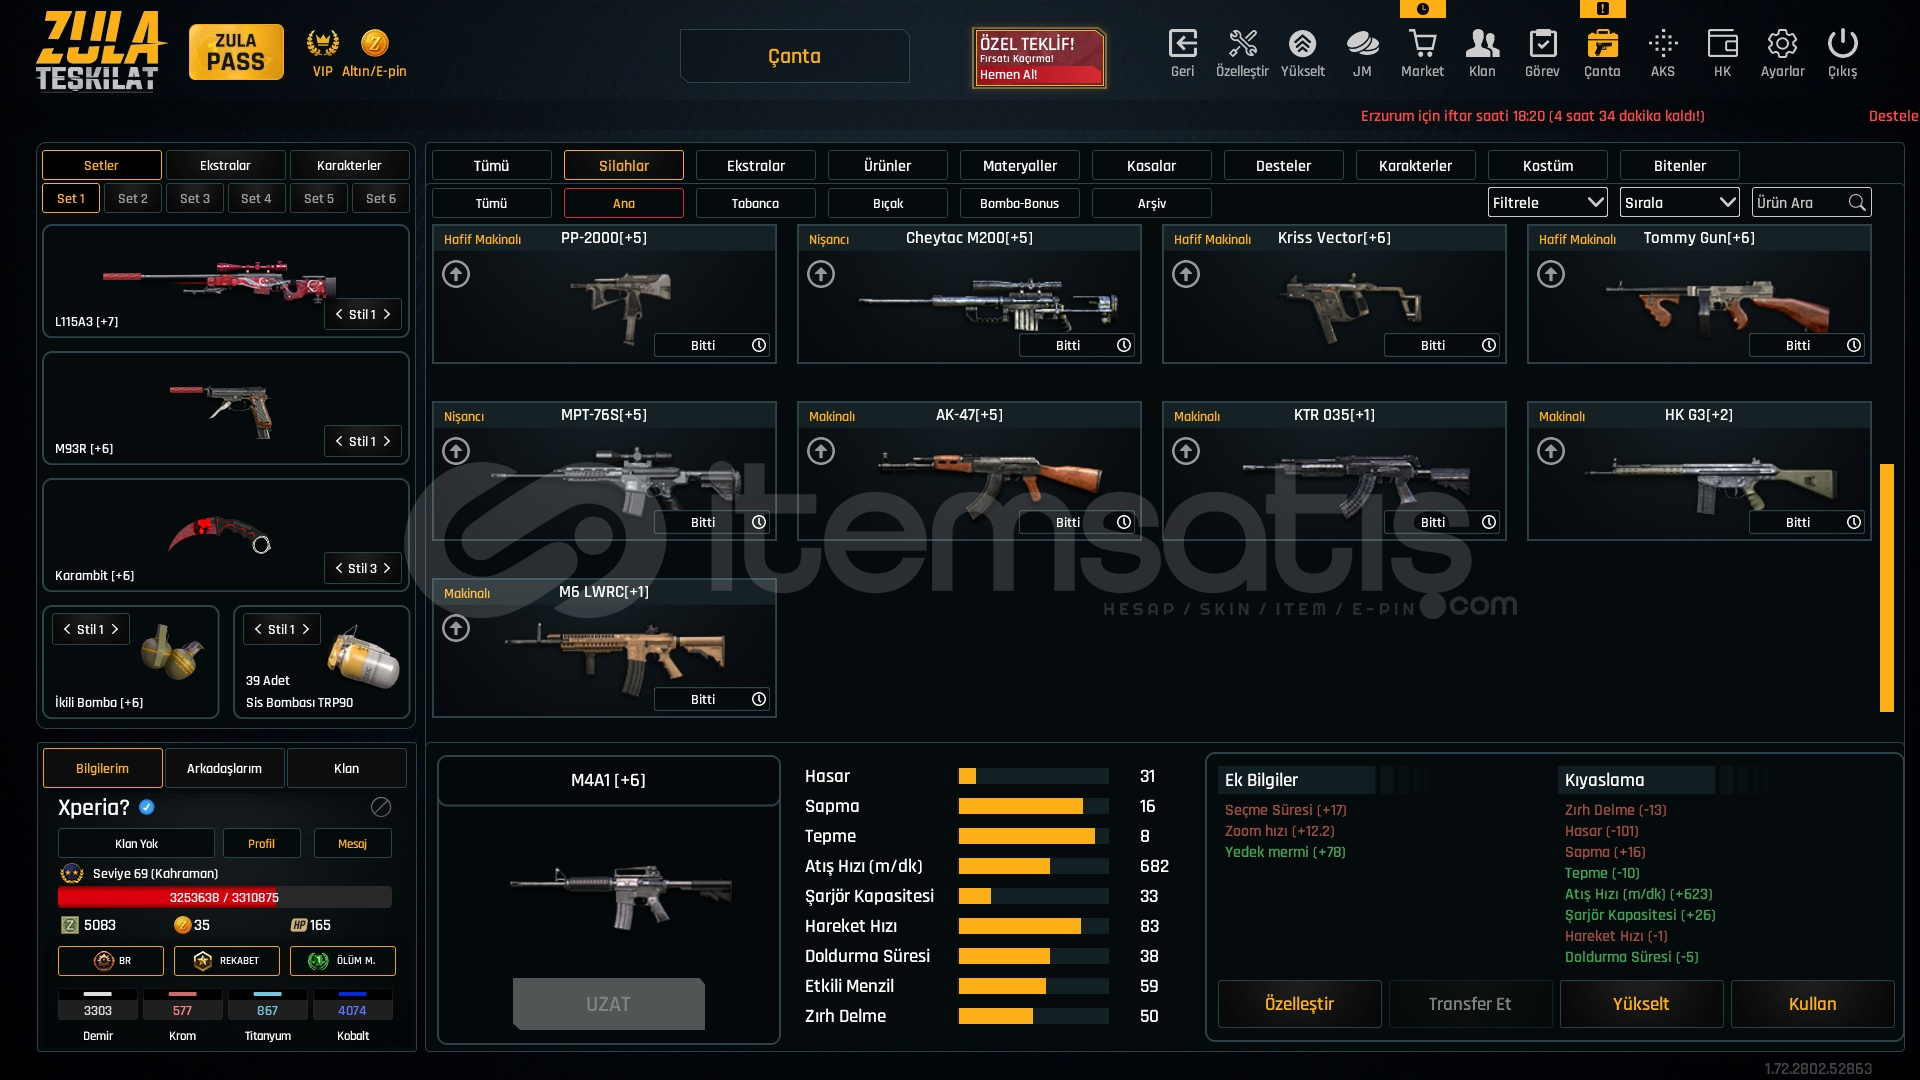1920x1080 pixels.
Task: Open the Klan icon in top bar
Action: coord(1482,43)
